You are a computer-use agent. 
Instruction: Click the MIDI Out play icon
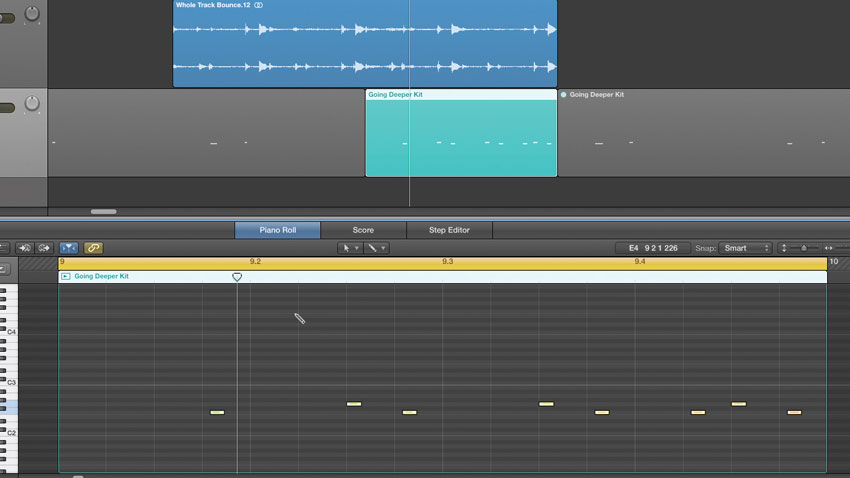pos(44,248)
